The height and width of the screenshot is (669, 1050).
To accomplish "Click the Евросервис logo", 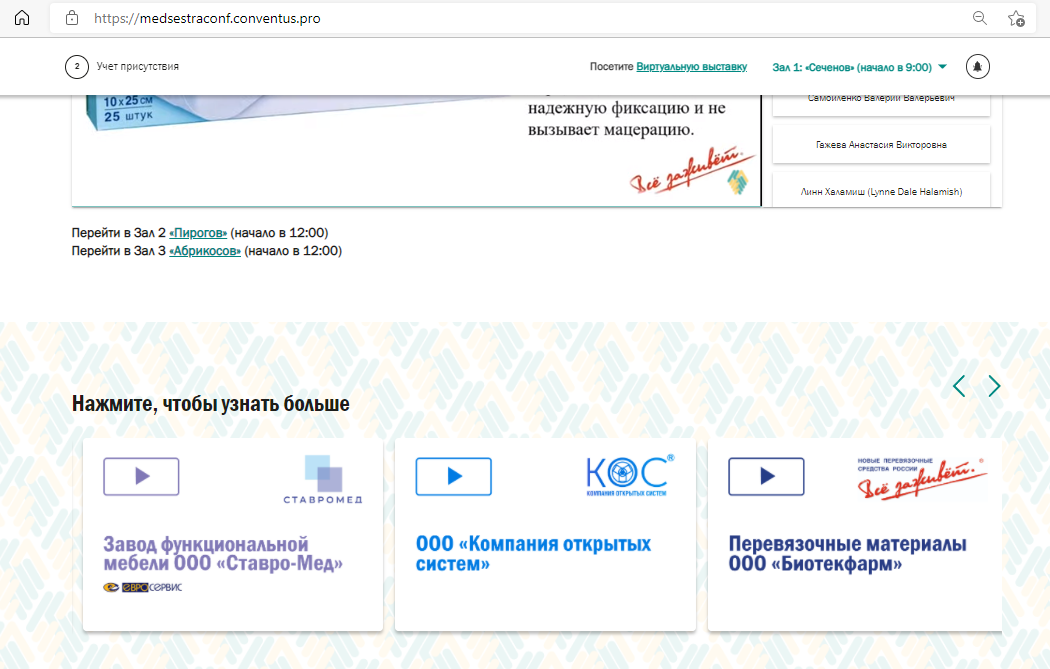I will point(143,587).
